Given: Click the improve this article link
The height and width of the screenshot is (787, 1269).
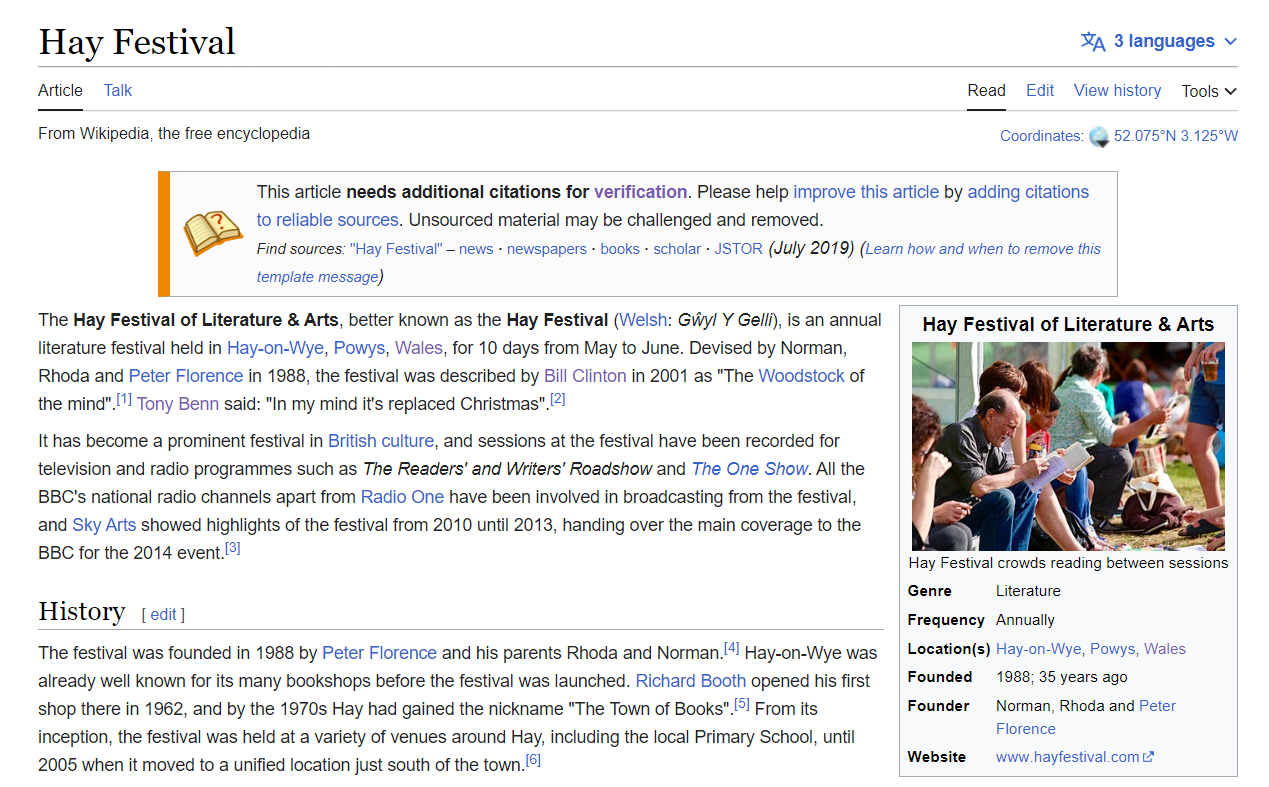Looking at the screenshot, I should [x=866, y=192].
